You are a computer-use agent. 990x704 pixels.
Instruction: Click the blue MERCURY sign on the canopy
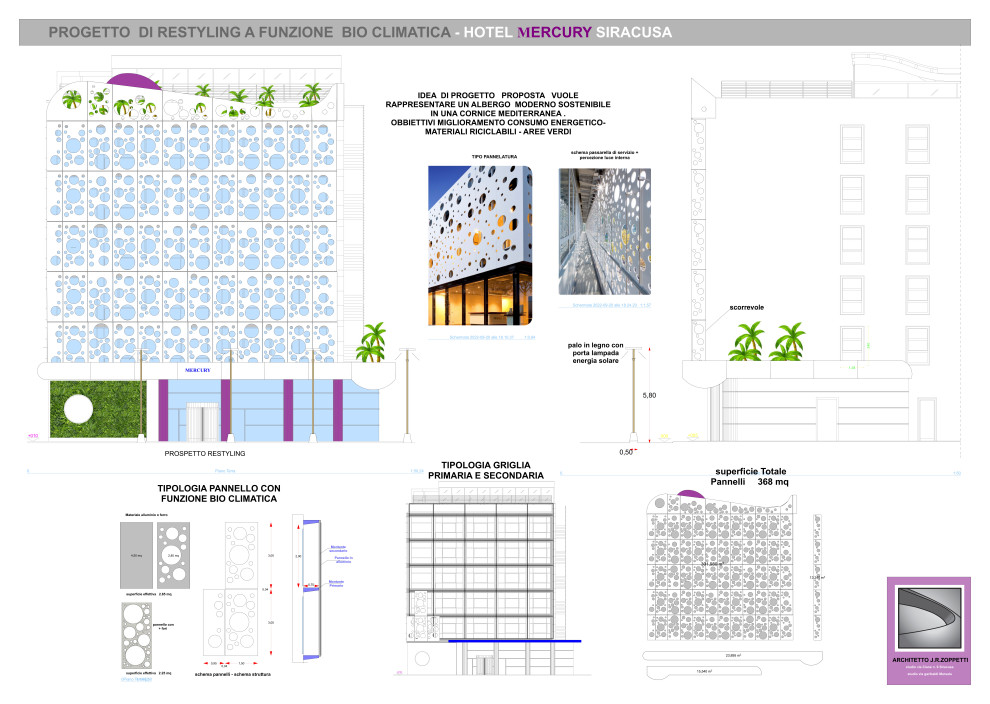pyautogui.click(x=200, y=369)
